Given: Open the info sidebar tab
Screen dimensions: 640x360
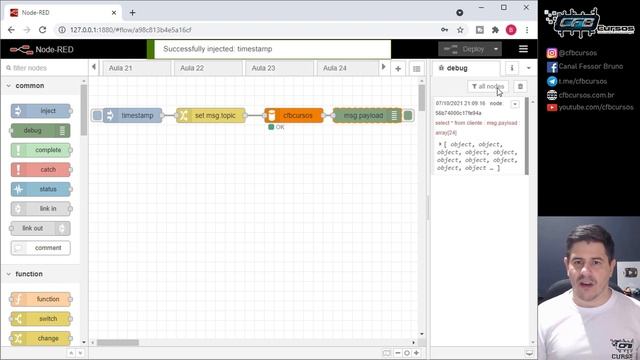Looking at the screenshot, I should tap(512, 68).
